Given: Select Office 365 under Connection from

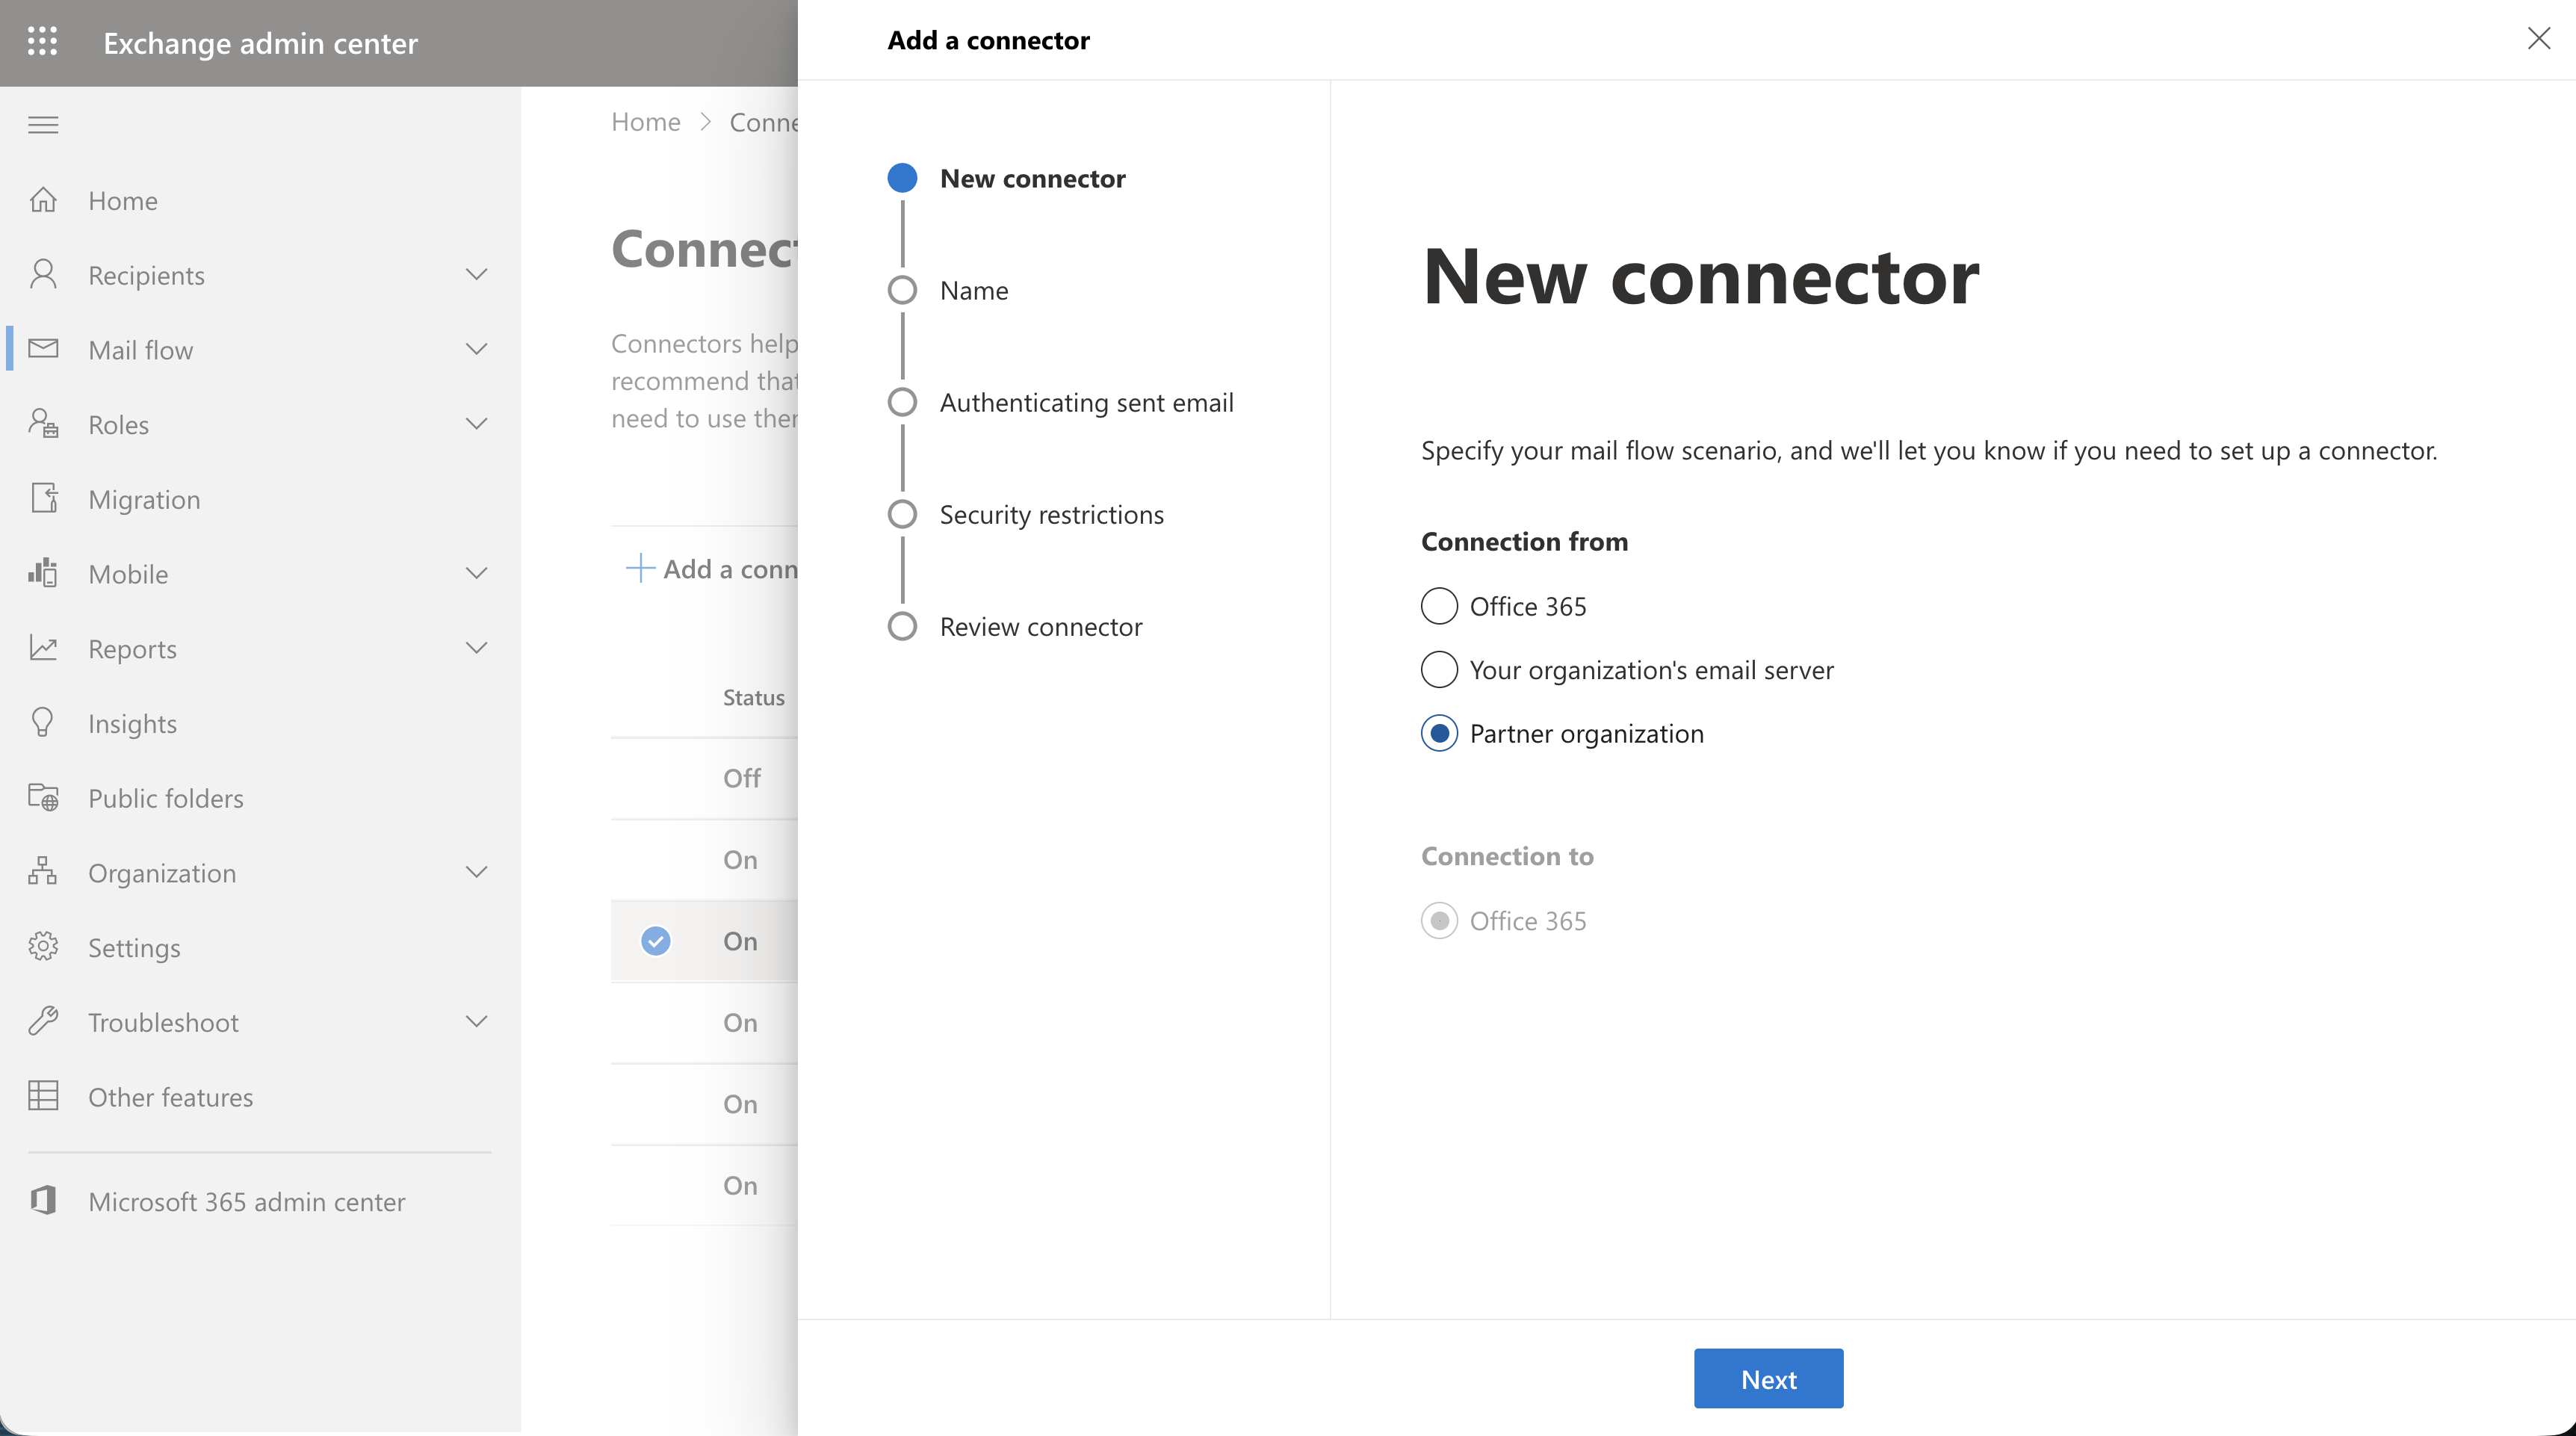Looking at the screenshot, I should (x=1439, y=606).
